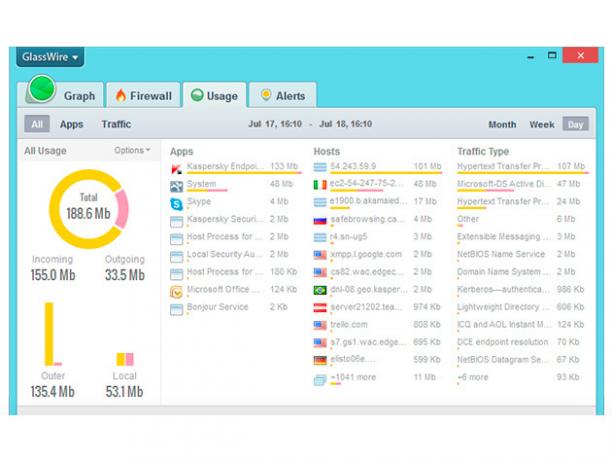The image size is (612, 460).
Task: Click the flame icon on Firewall tab
Action: pos(121,95)
